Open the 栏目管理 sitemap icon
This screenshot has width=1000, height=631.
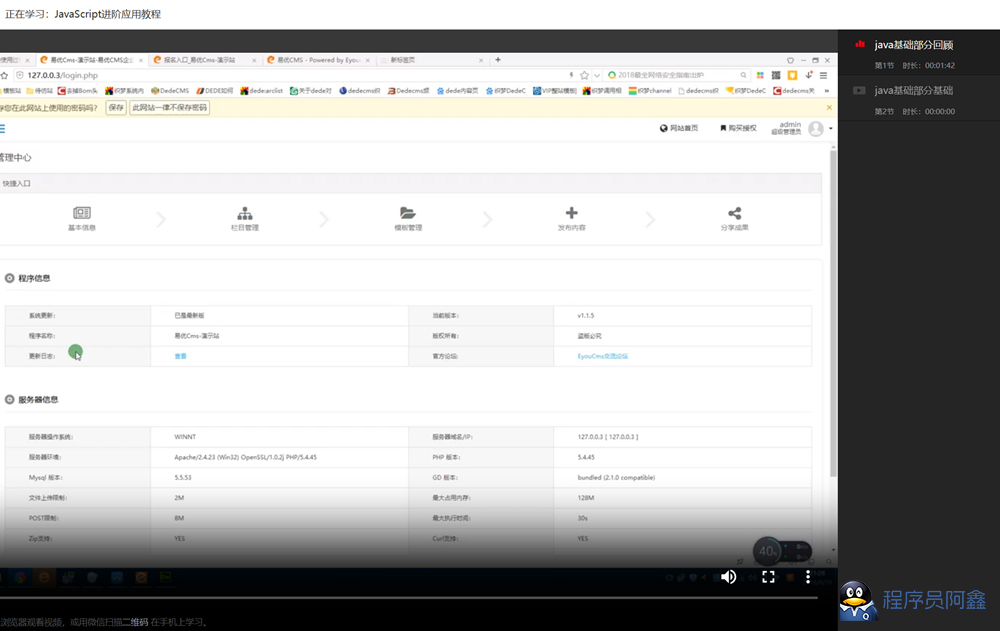pos(245,213)
